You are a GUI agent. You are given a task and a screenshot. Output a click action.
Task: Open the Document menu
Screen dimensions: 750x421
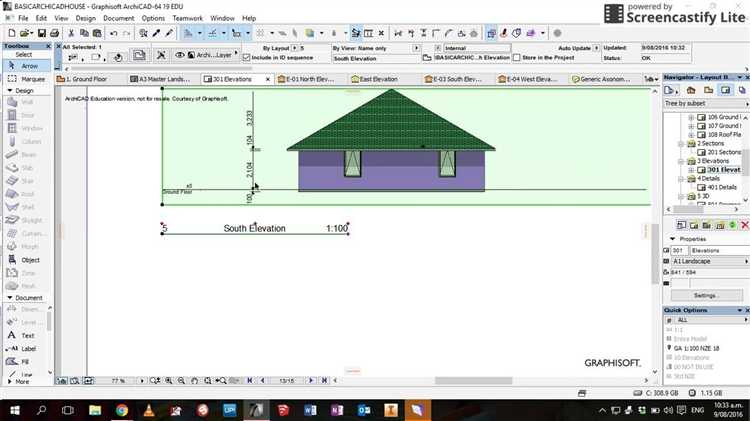(119, 18)
